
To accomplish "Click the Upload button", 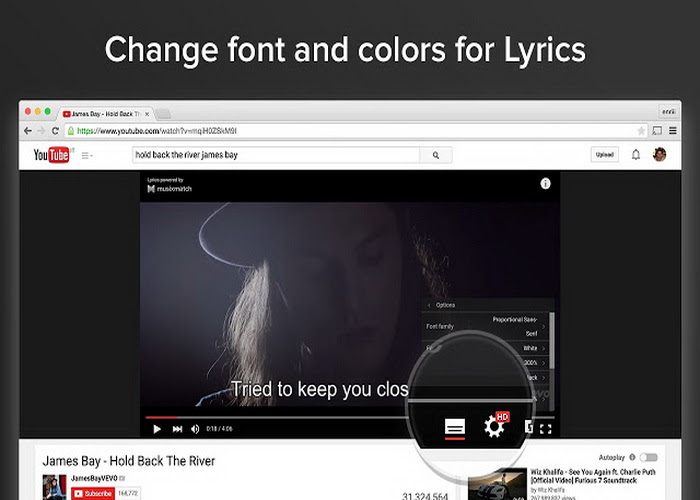I will click(604, 154).
